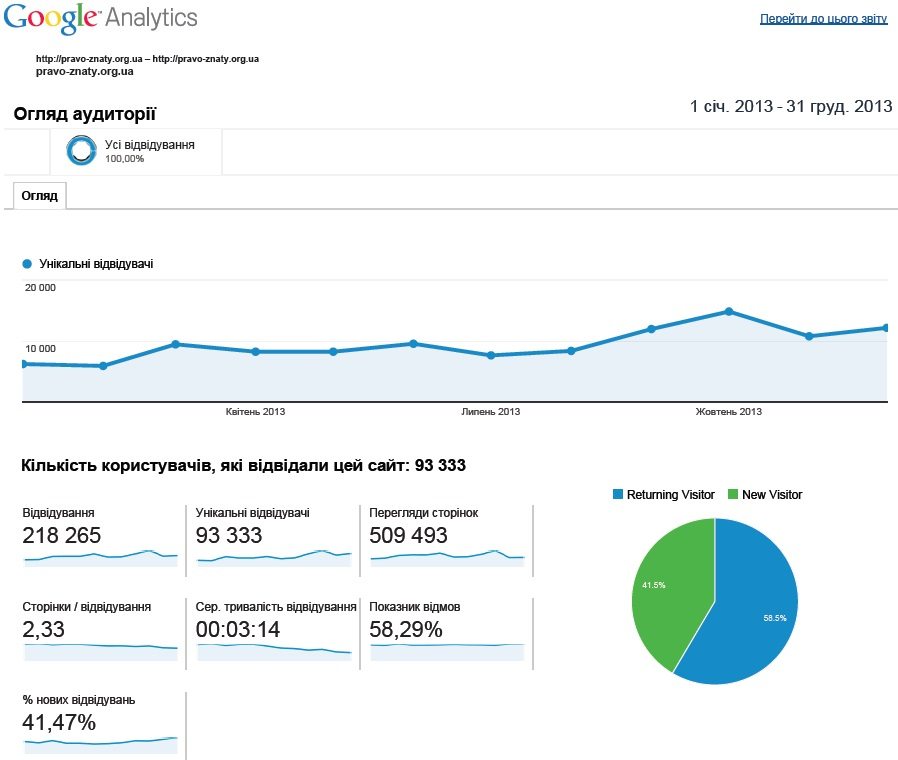898x760 pixels.
Task: Click the Сер. тривалість відвідування sparkline
Action: coord(274,650)
